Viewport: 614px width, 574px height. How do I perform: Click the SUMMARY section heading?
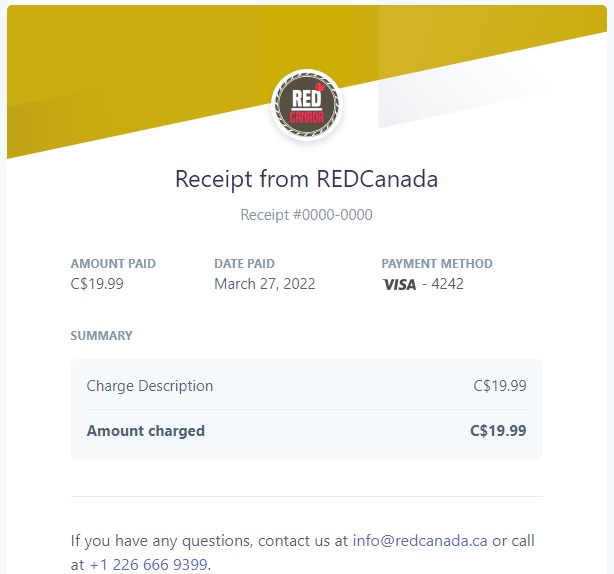(x=101, y=336)
